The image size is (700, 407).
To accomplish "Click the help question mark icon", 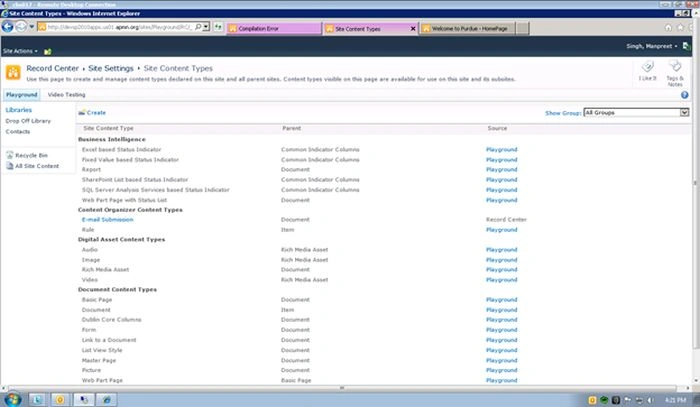I will [684, 95].
